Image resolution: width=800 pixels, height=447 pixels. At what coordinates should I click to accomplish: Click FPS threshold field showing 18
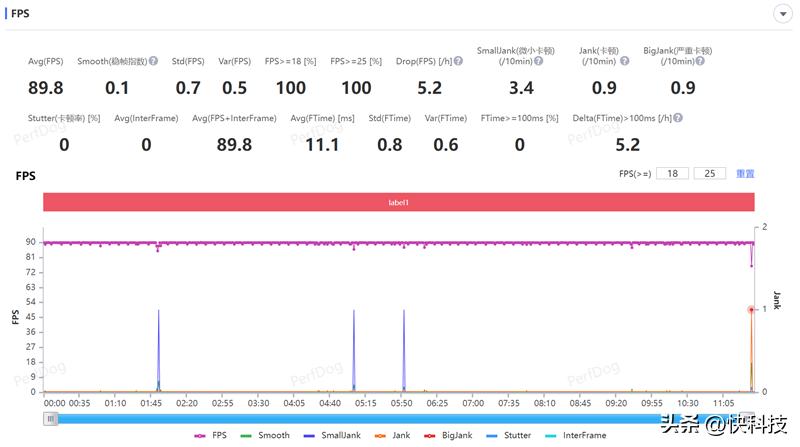coord(672,173)
